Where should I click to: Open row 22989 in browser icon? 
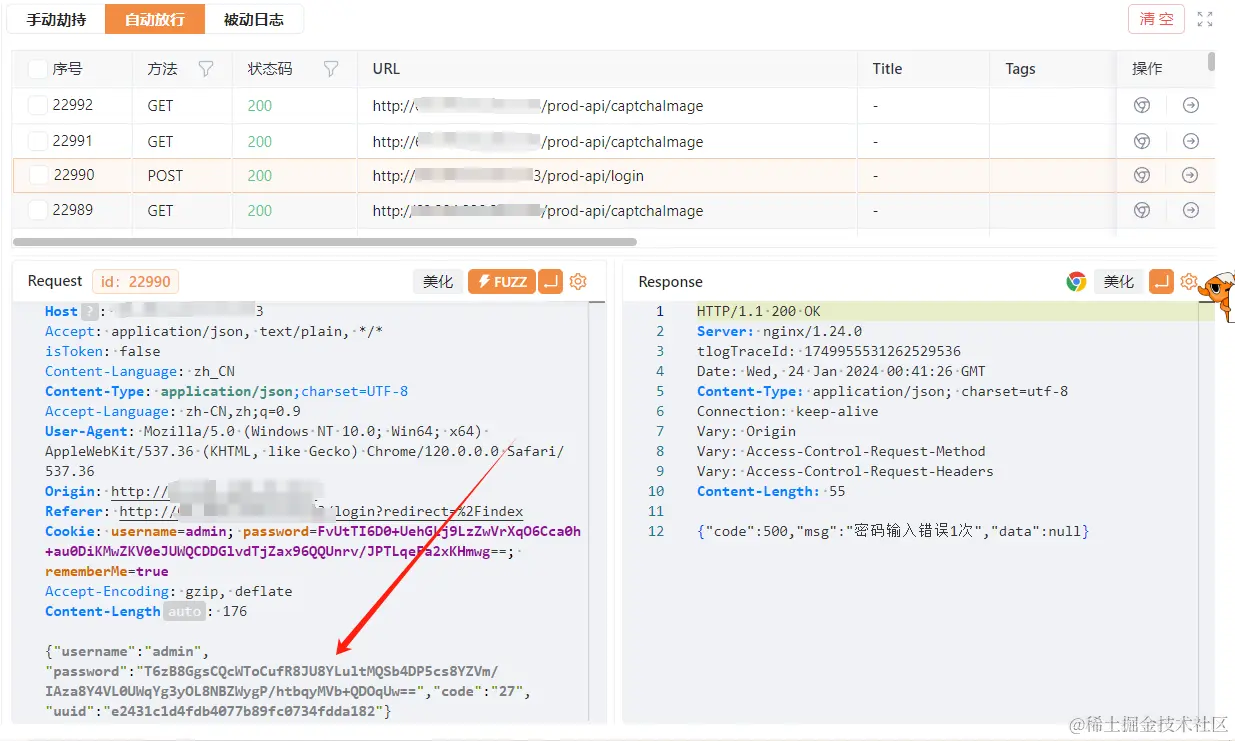click(x=1141, y=210)
